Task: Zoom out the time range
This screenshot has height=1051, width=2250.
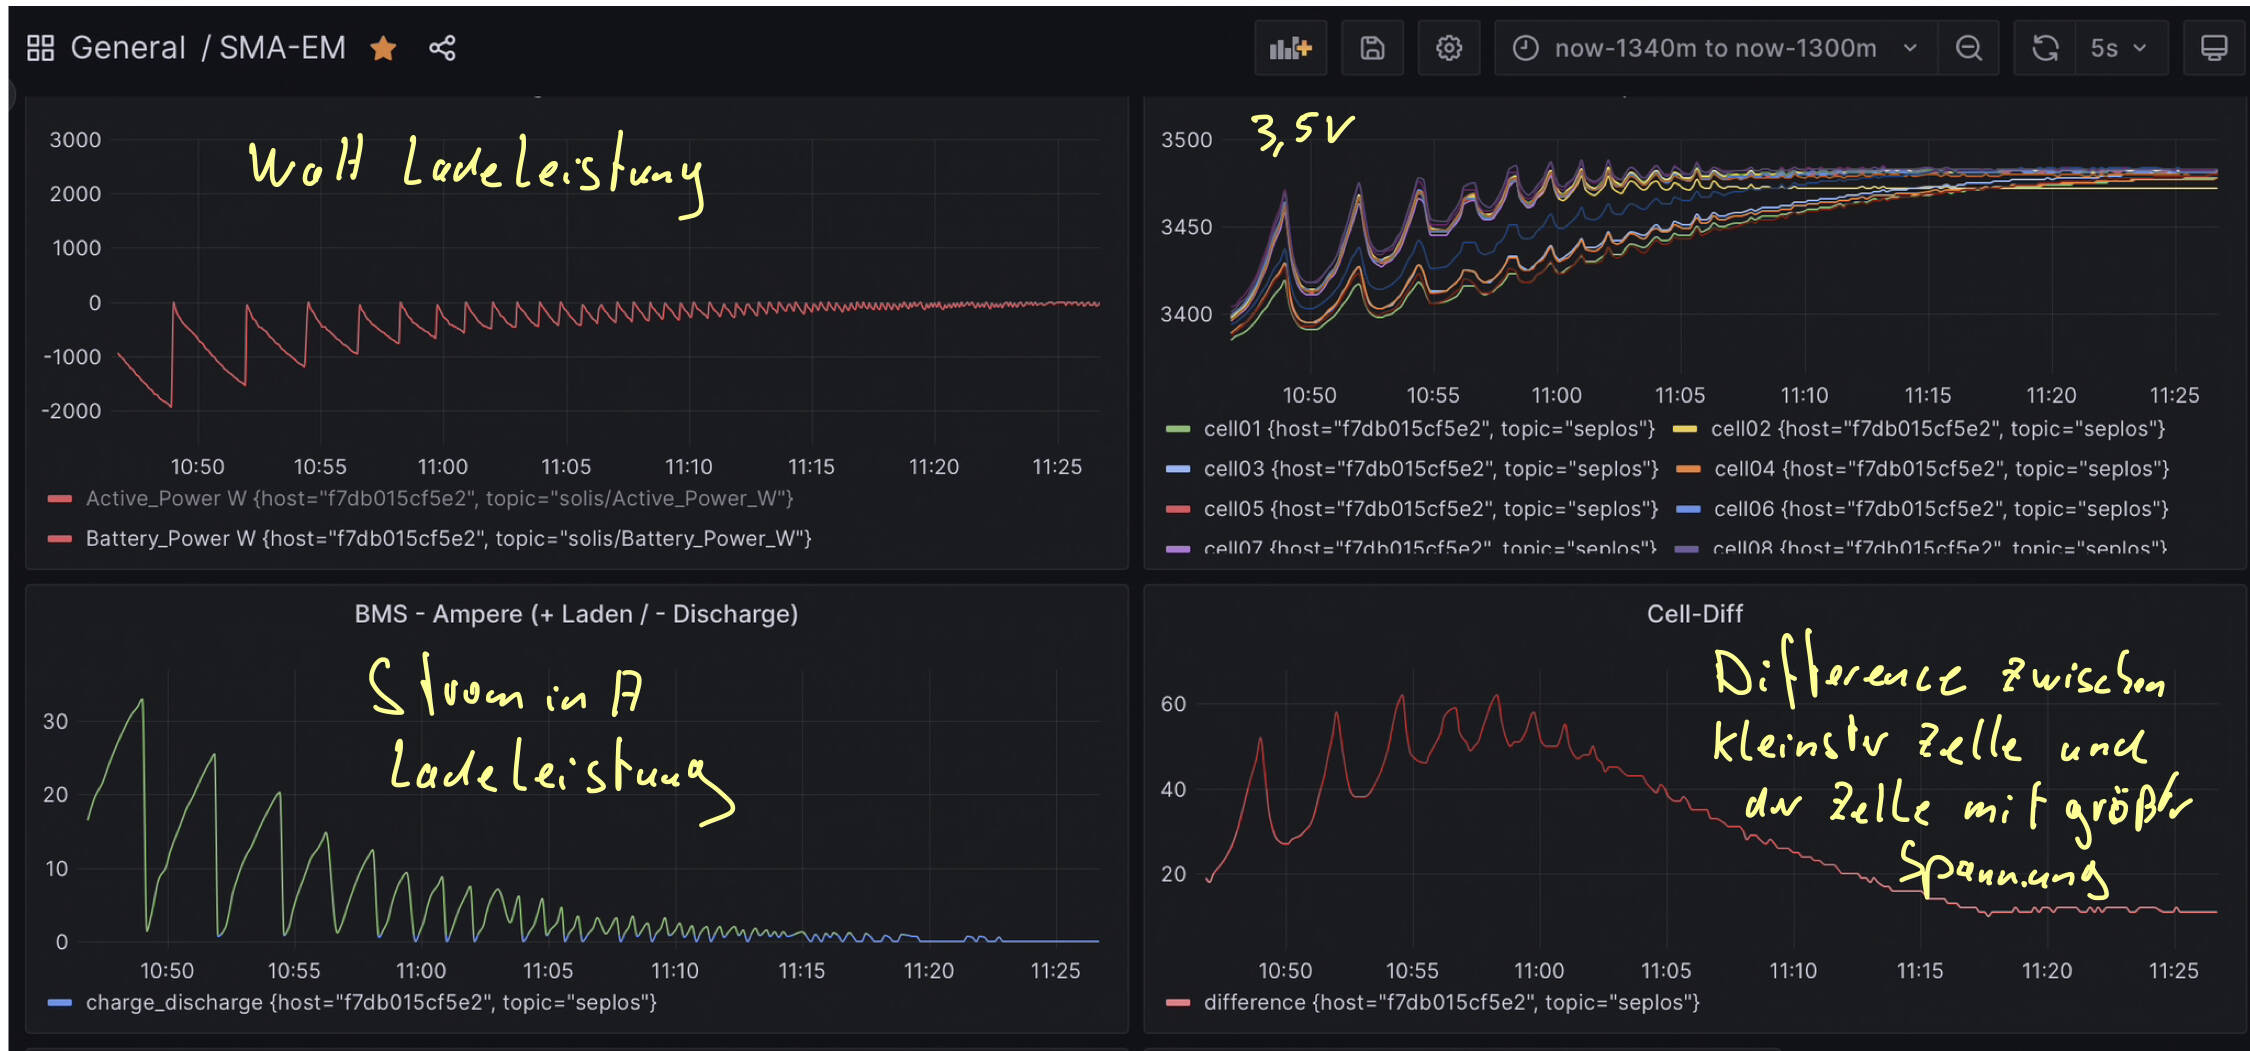Action: (x=1968, y=48)
